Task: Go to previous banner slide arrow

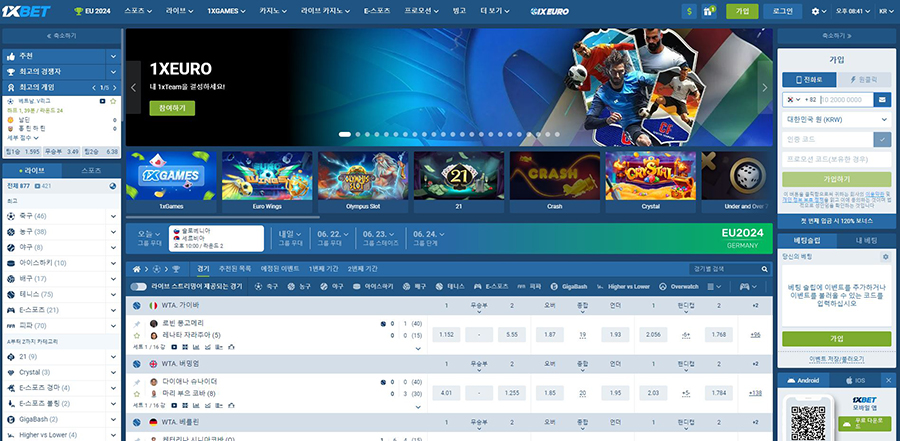Action: click(133, 87)
